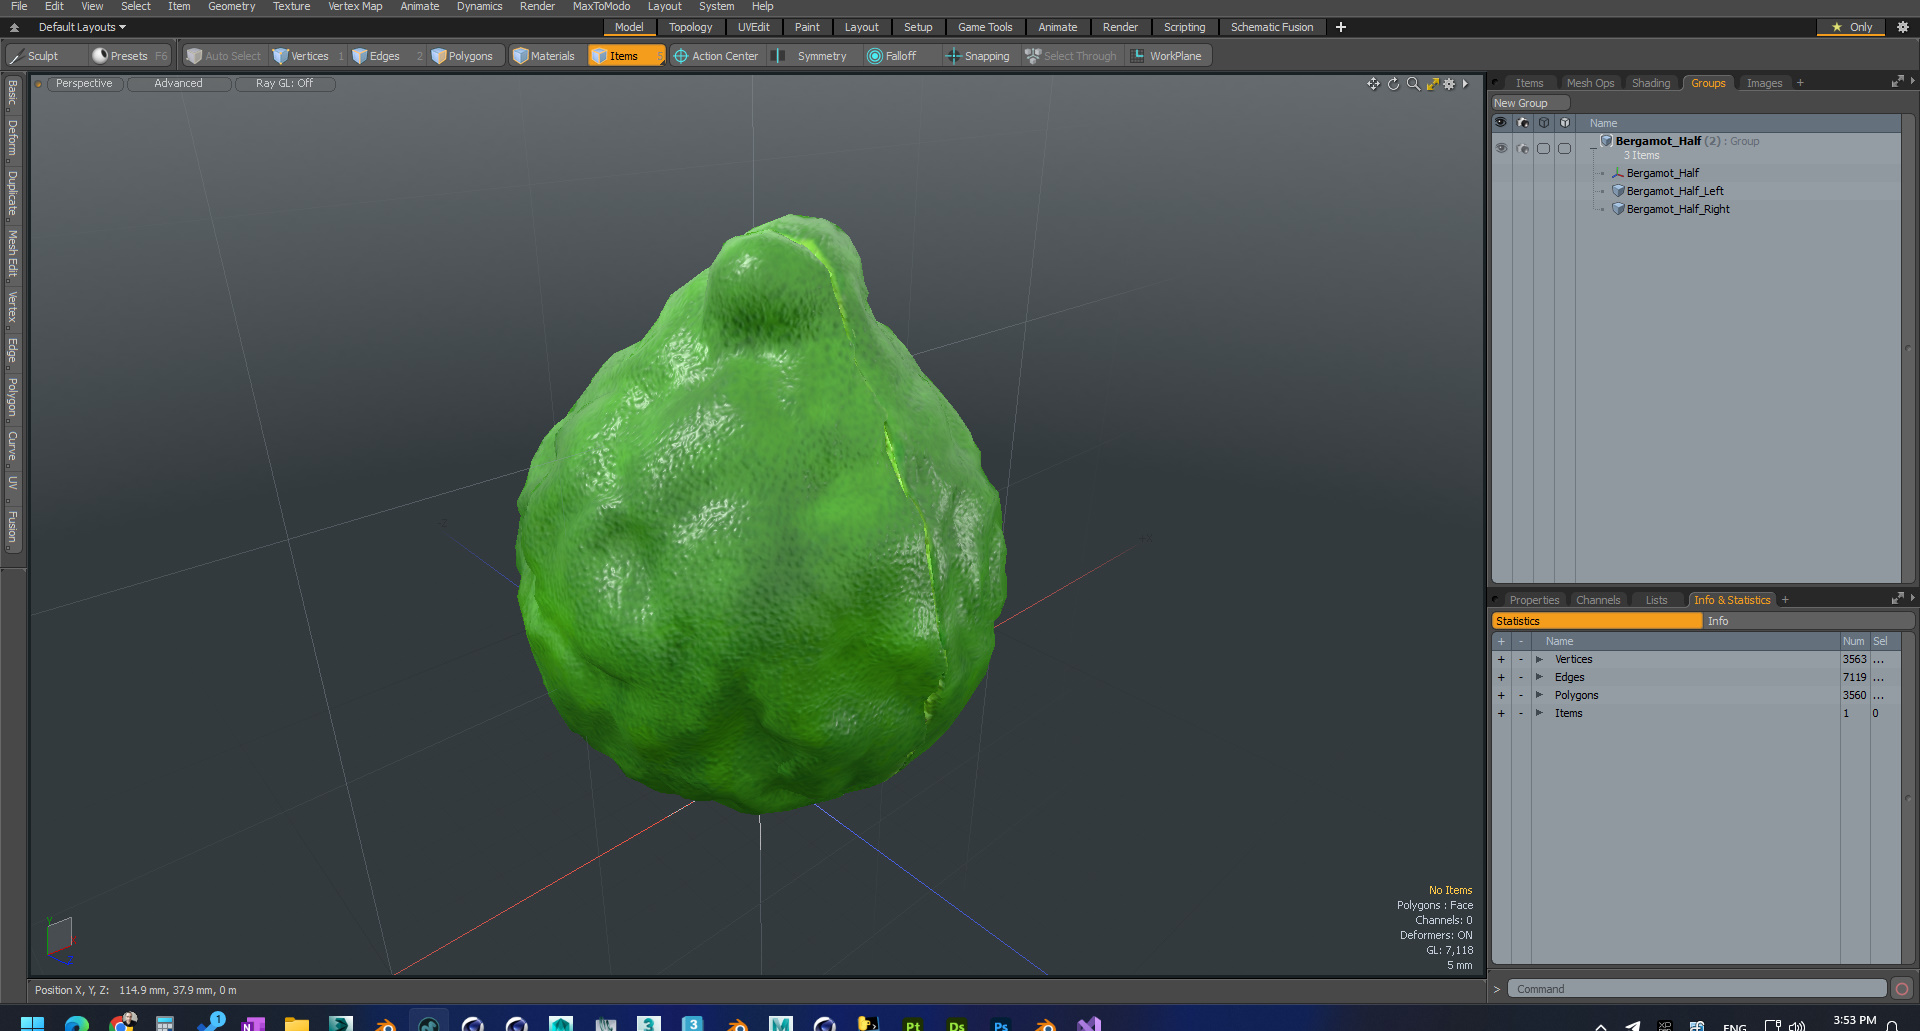The width and height of the screenshot is (1920, 1031).
Task: Check first box in Bergamot_Half group row
Action: point(1544,148)
